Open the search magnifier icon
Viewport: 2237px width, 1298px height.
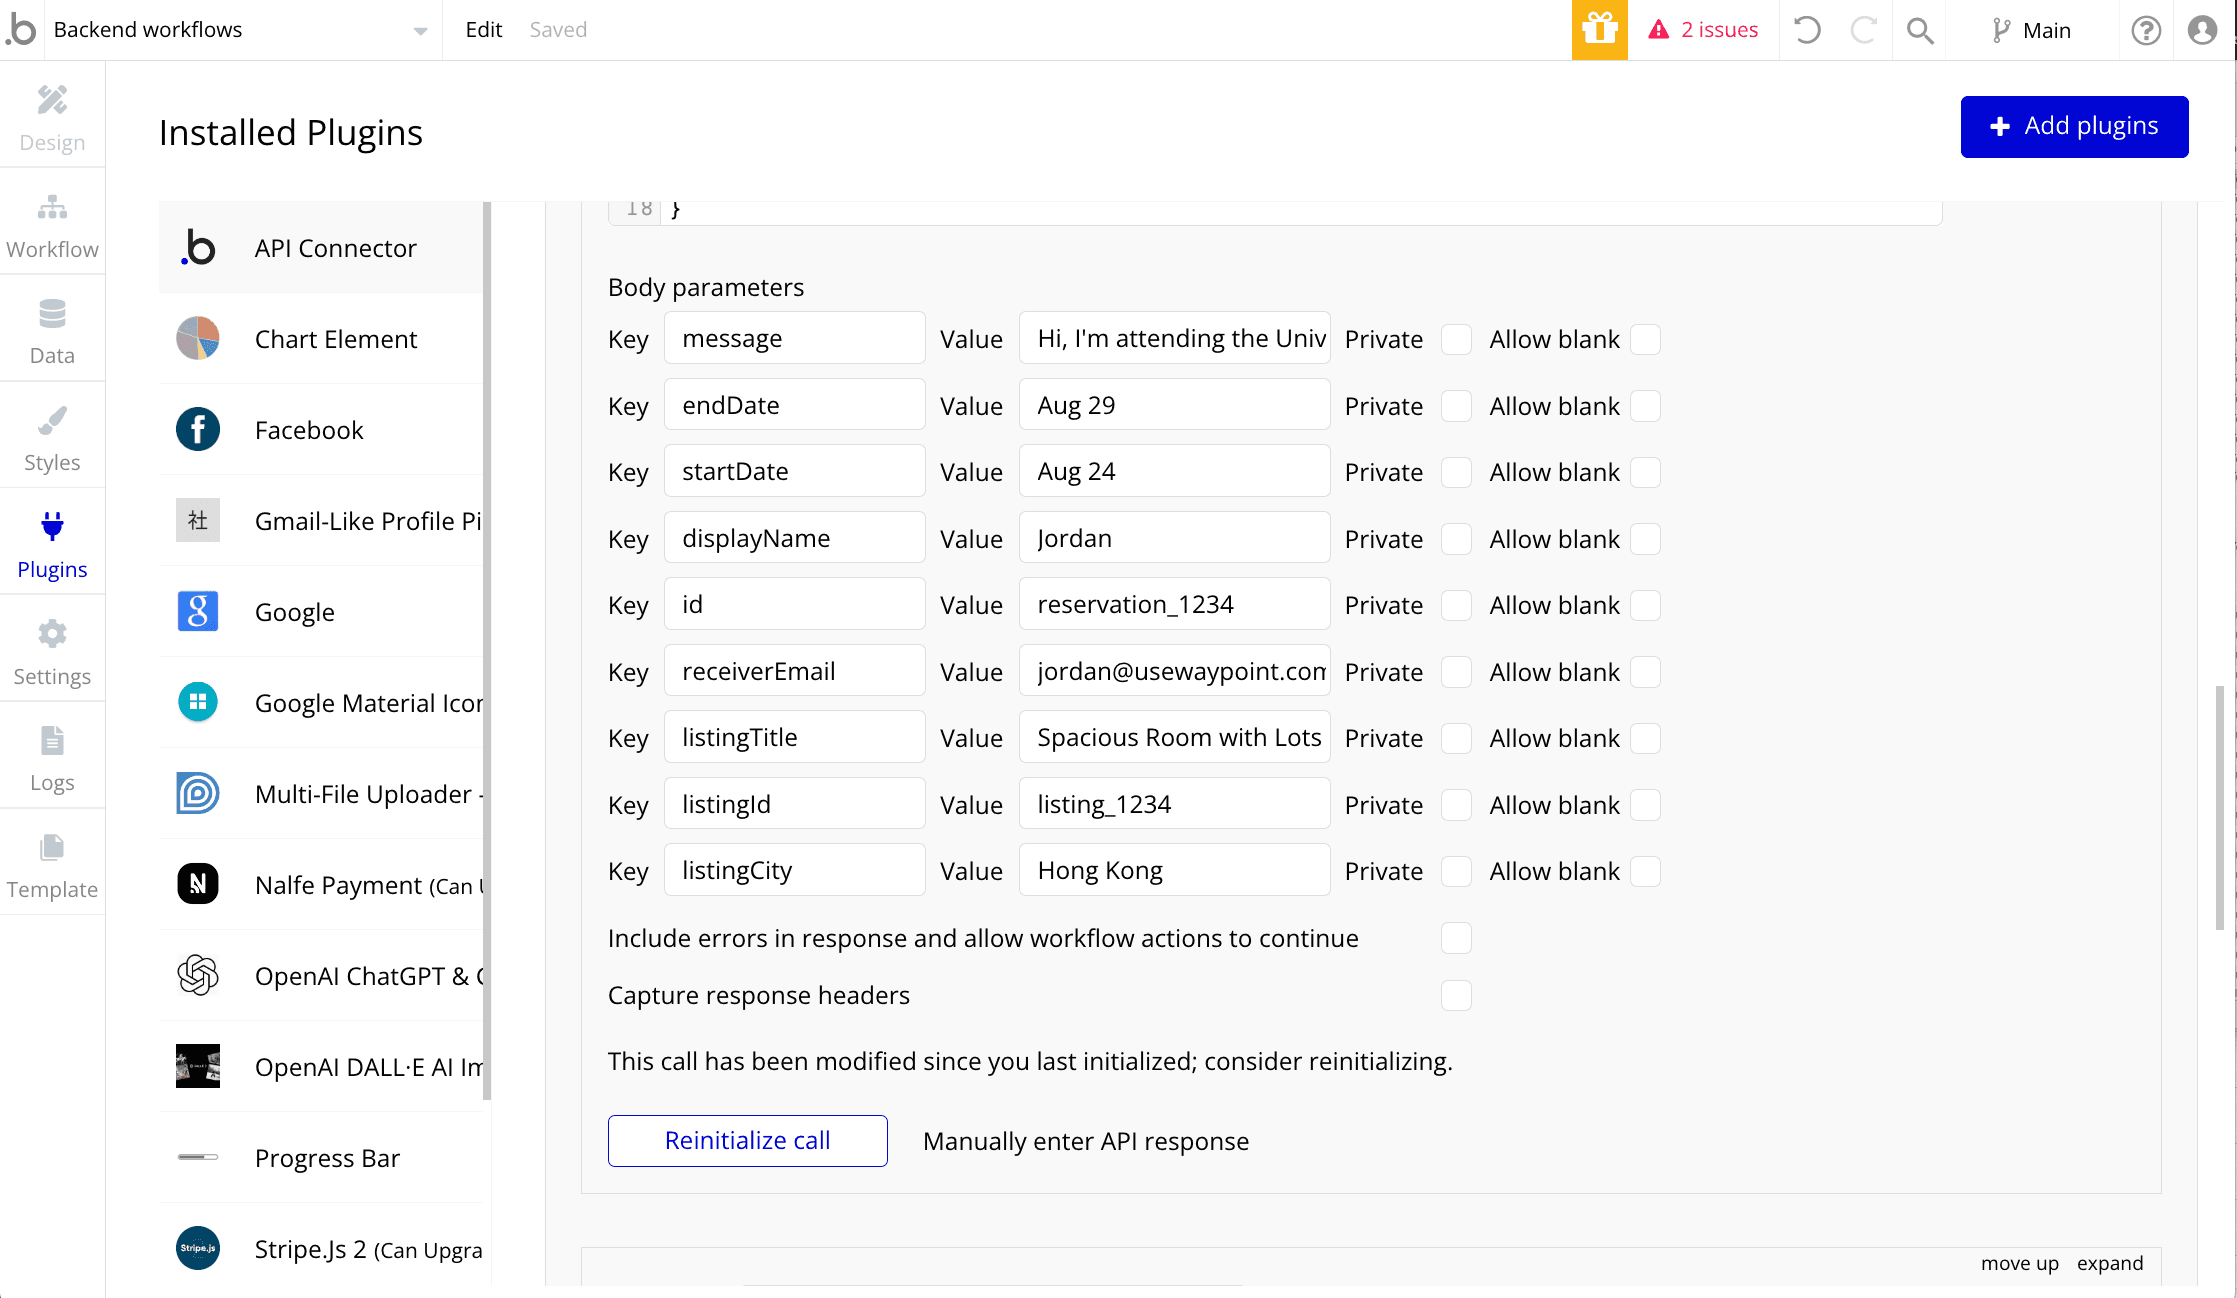tap(1919, 30)
